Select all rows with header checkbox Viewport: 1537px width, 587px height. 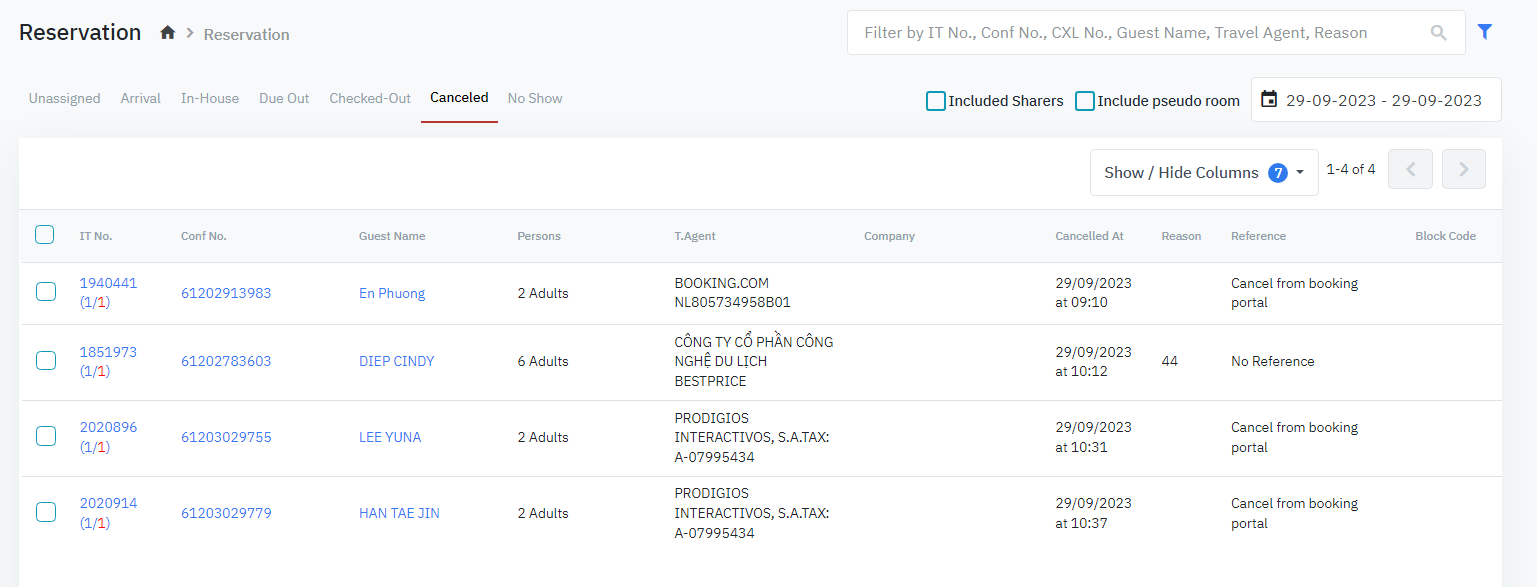tap(45, 235)
